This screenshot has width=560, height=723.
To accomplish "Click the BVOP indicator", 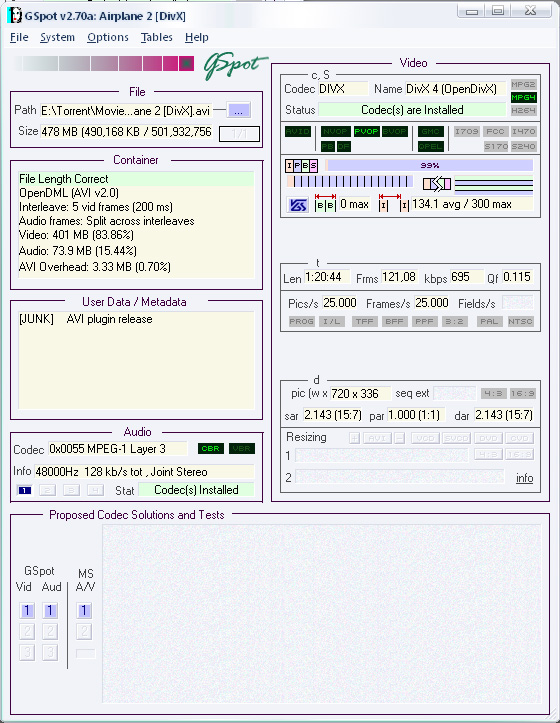I will pos(395,131).
